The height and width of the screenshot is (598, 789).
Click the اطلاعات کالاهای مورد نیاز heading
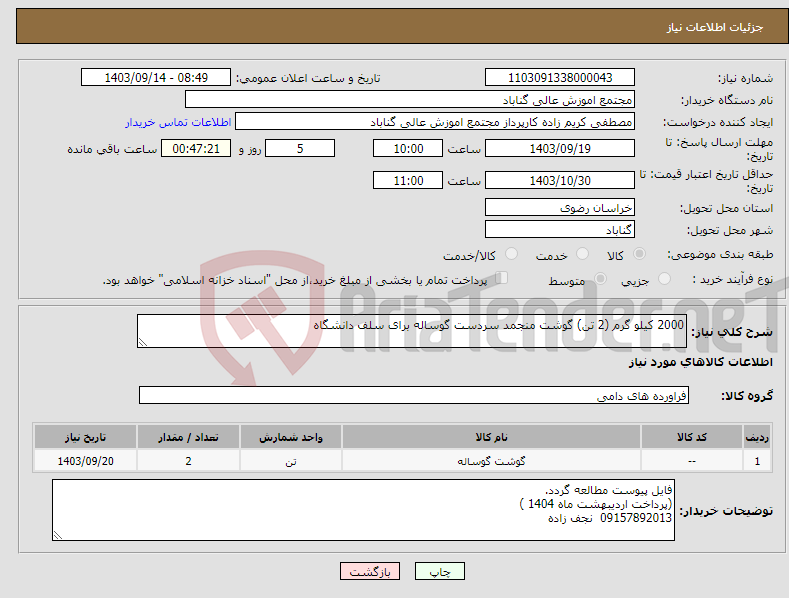coord(700,362)
